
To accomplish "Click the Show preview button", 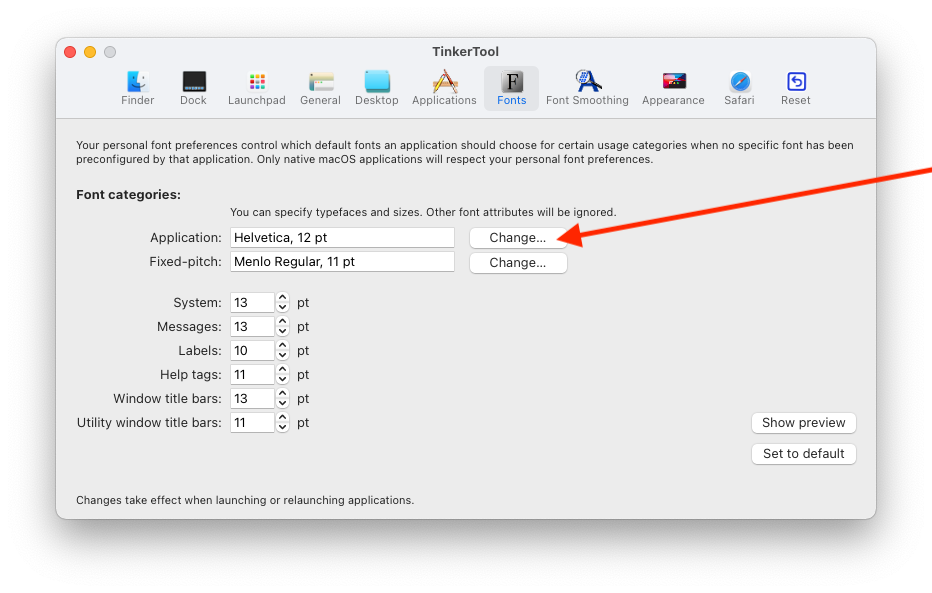I will tap(804, 422).
